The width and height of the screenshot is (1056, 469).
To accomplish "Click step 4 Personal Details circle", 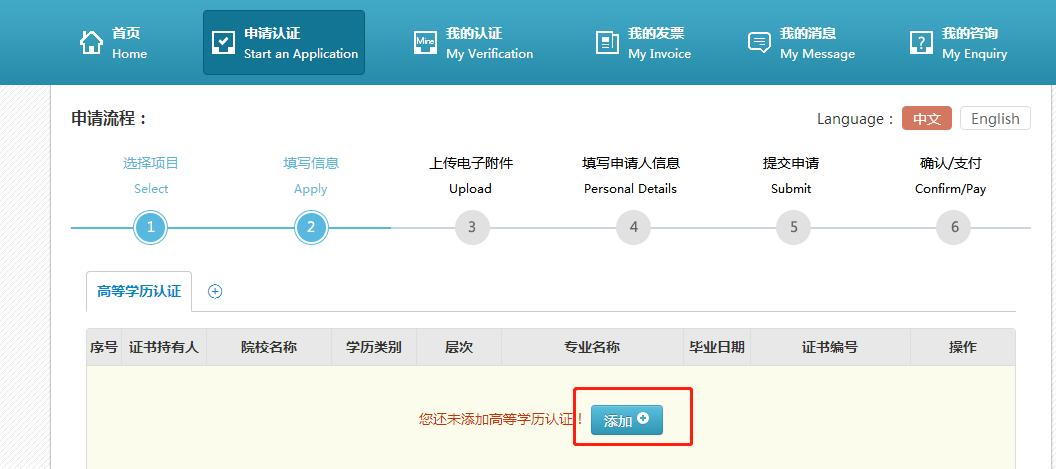I will pos(633,227).
